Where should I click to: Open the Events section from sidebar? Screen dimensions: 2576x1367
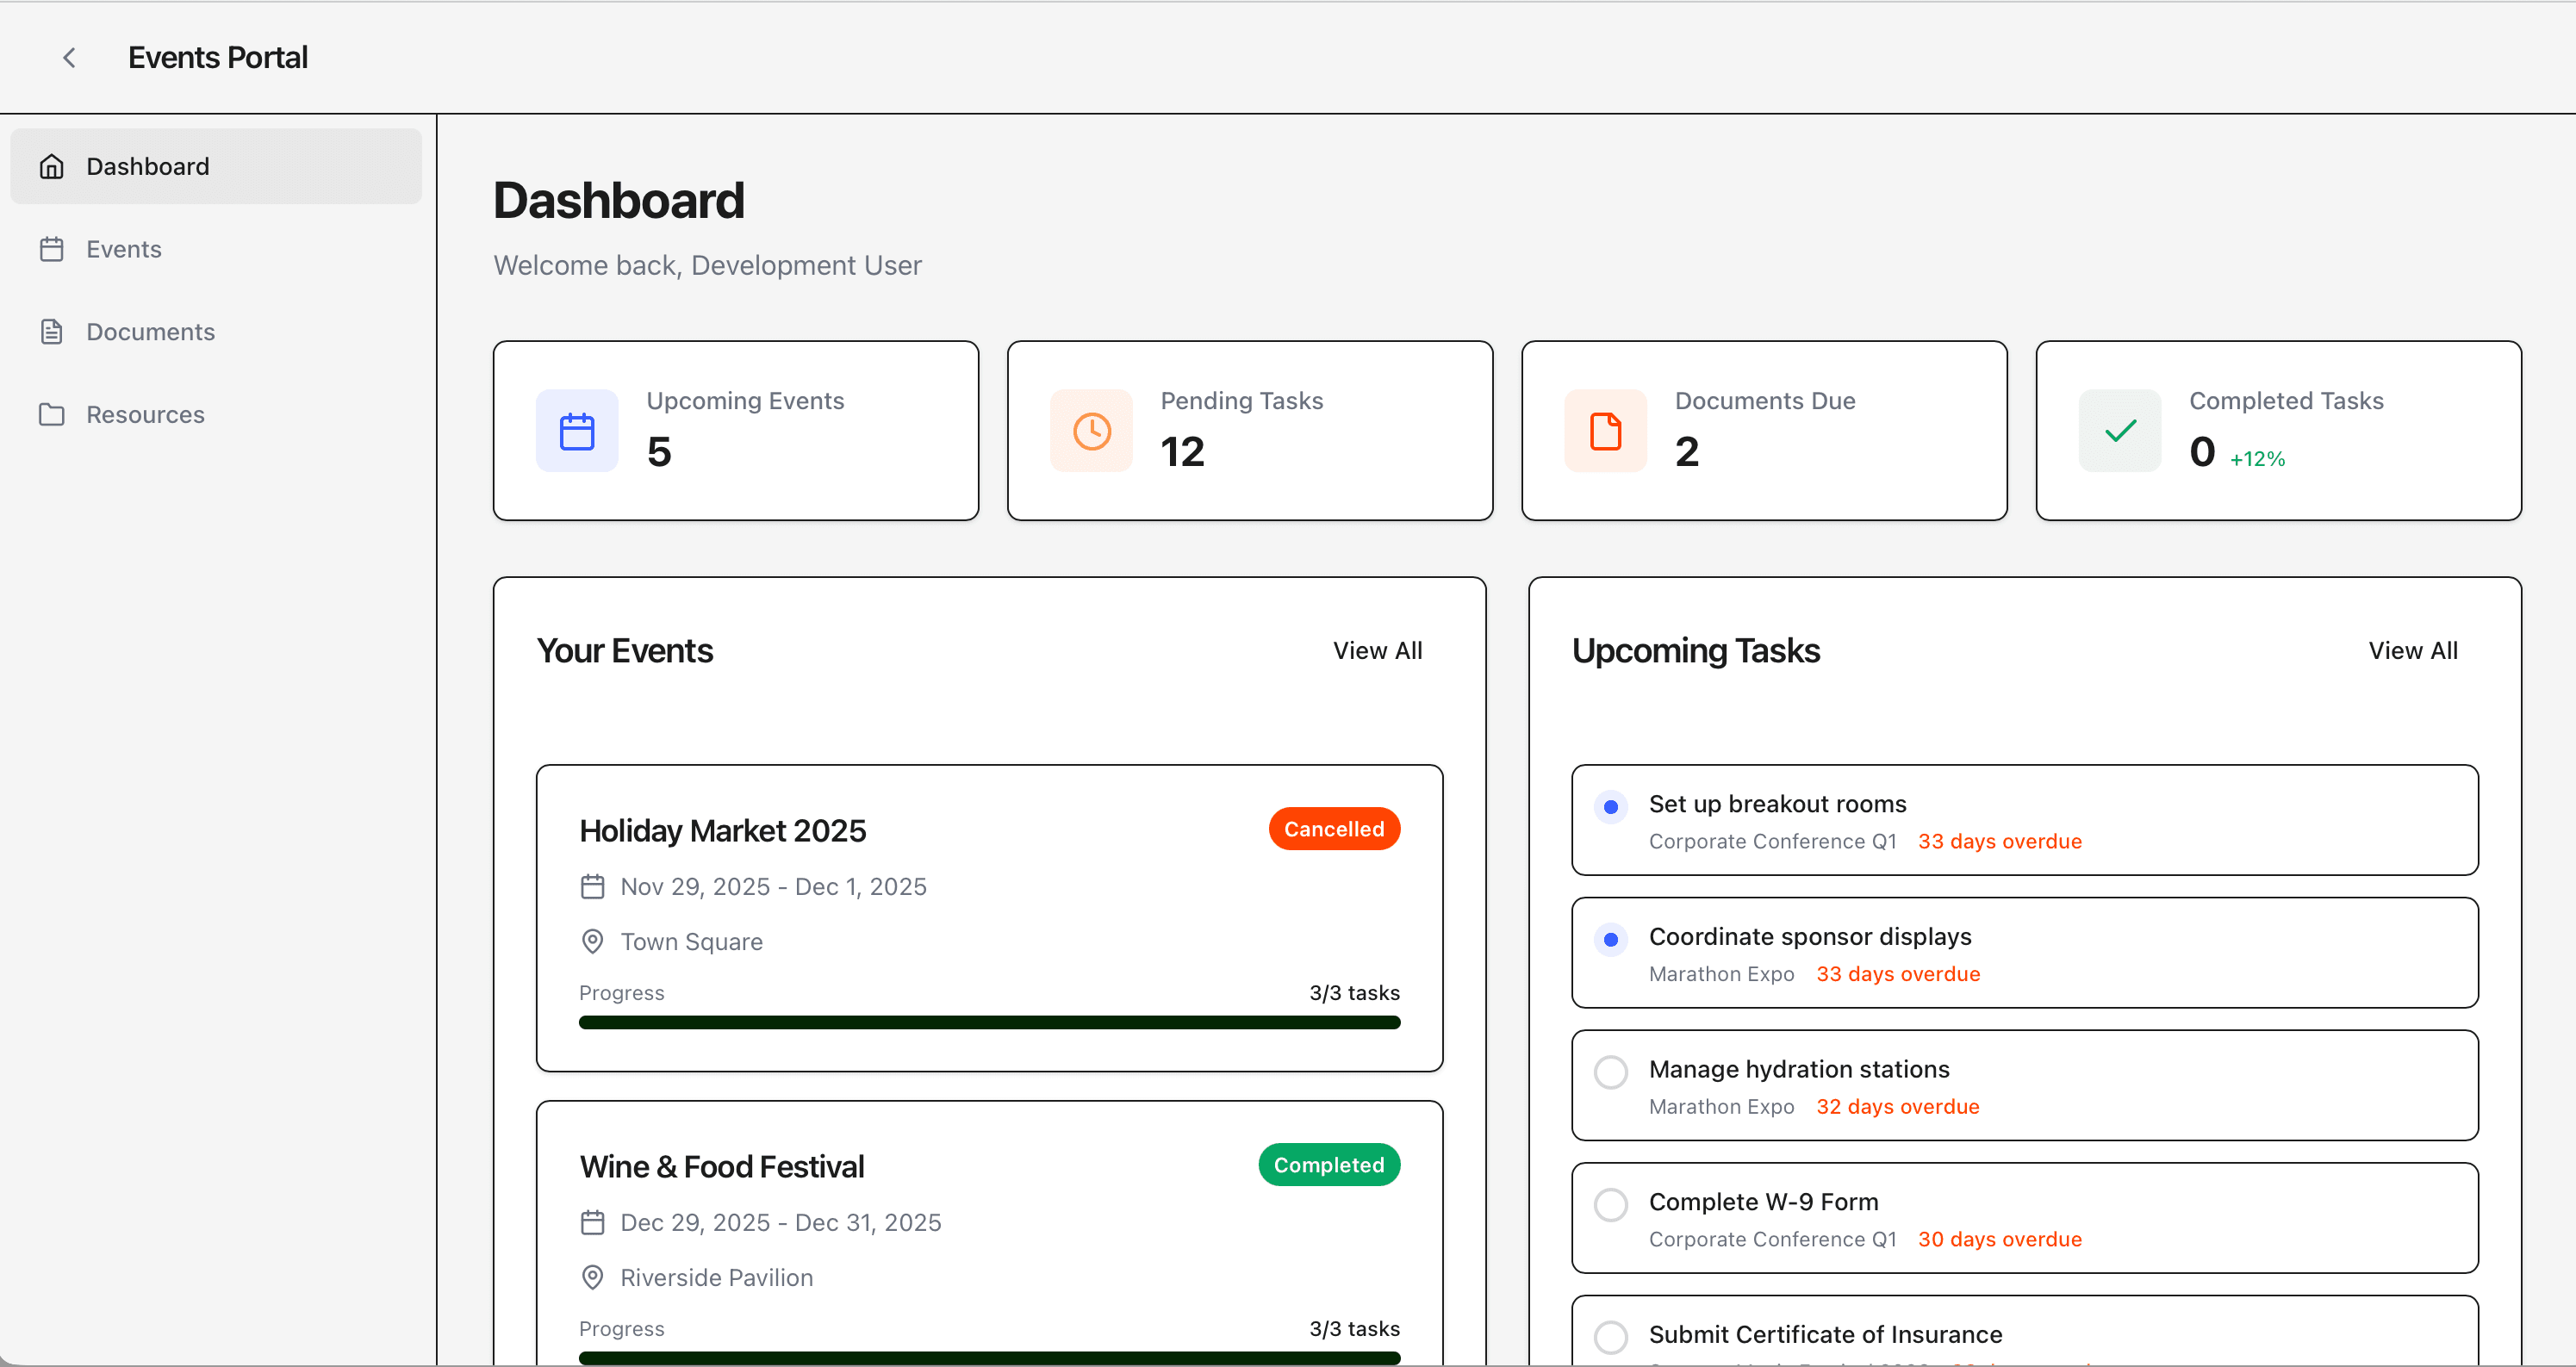124,248
